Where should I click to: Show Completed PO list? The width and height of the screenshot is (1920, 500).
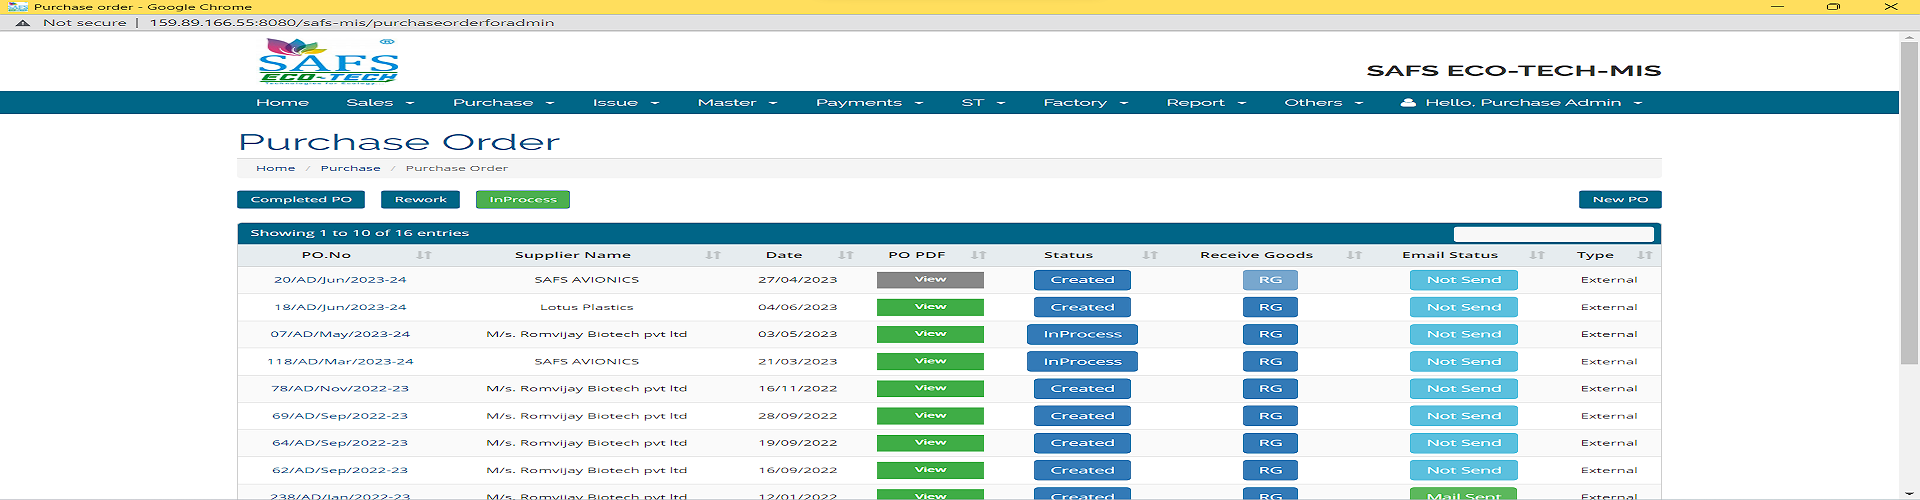[x=301, y=200]
